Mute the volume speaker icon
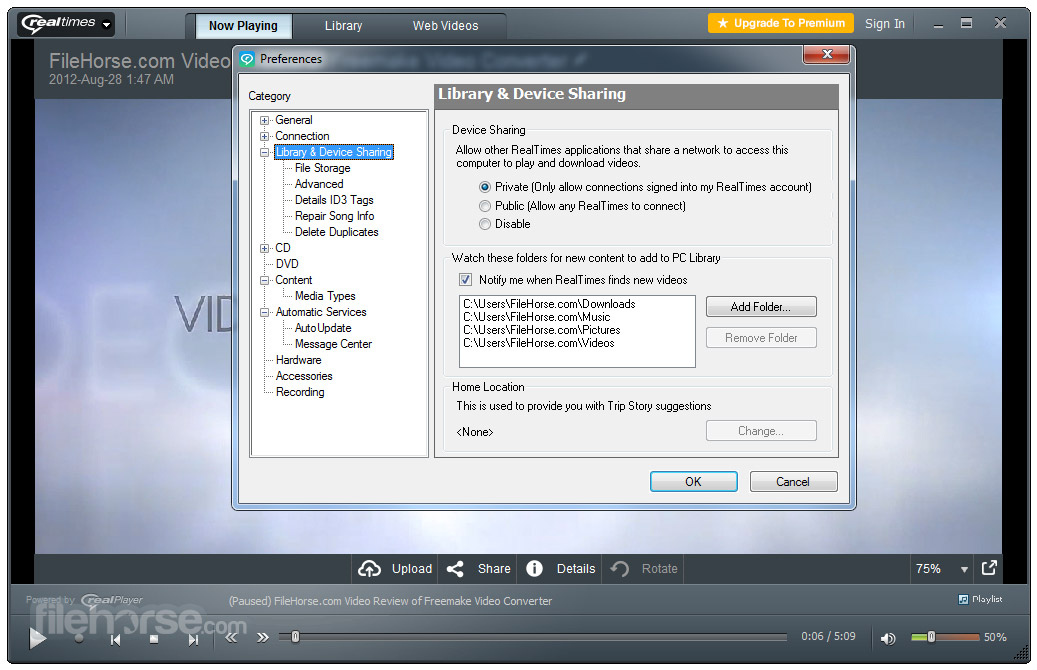The height and width of the screenshot is (670, 1037). click(x=888, y=638)
